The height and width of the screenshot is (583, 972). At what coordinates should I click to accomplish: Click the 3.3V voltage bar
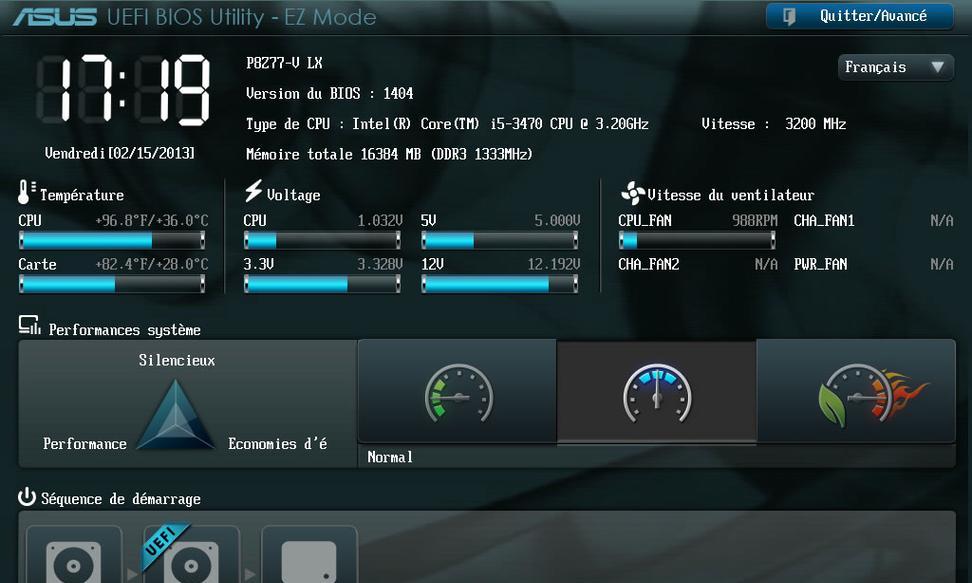[322, 284]
